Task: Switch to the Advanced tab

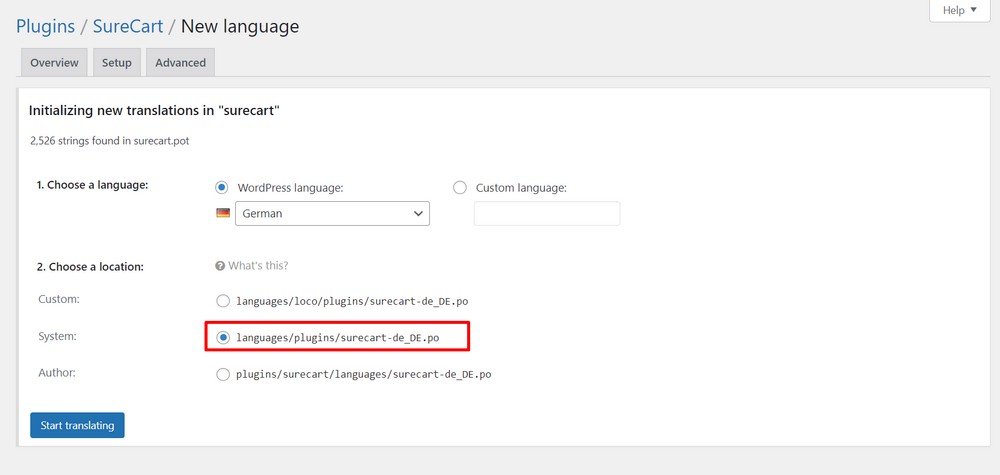Action: click(x=180, y=62)
